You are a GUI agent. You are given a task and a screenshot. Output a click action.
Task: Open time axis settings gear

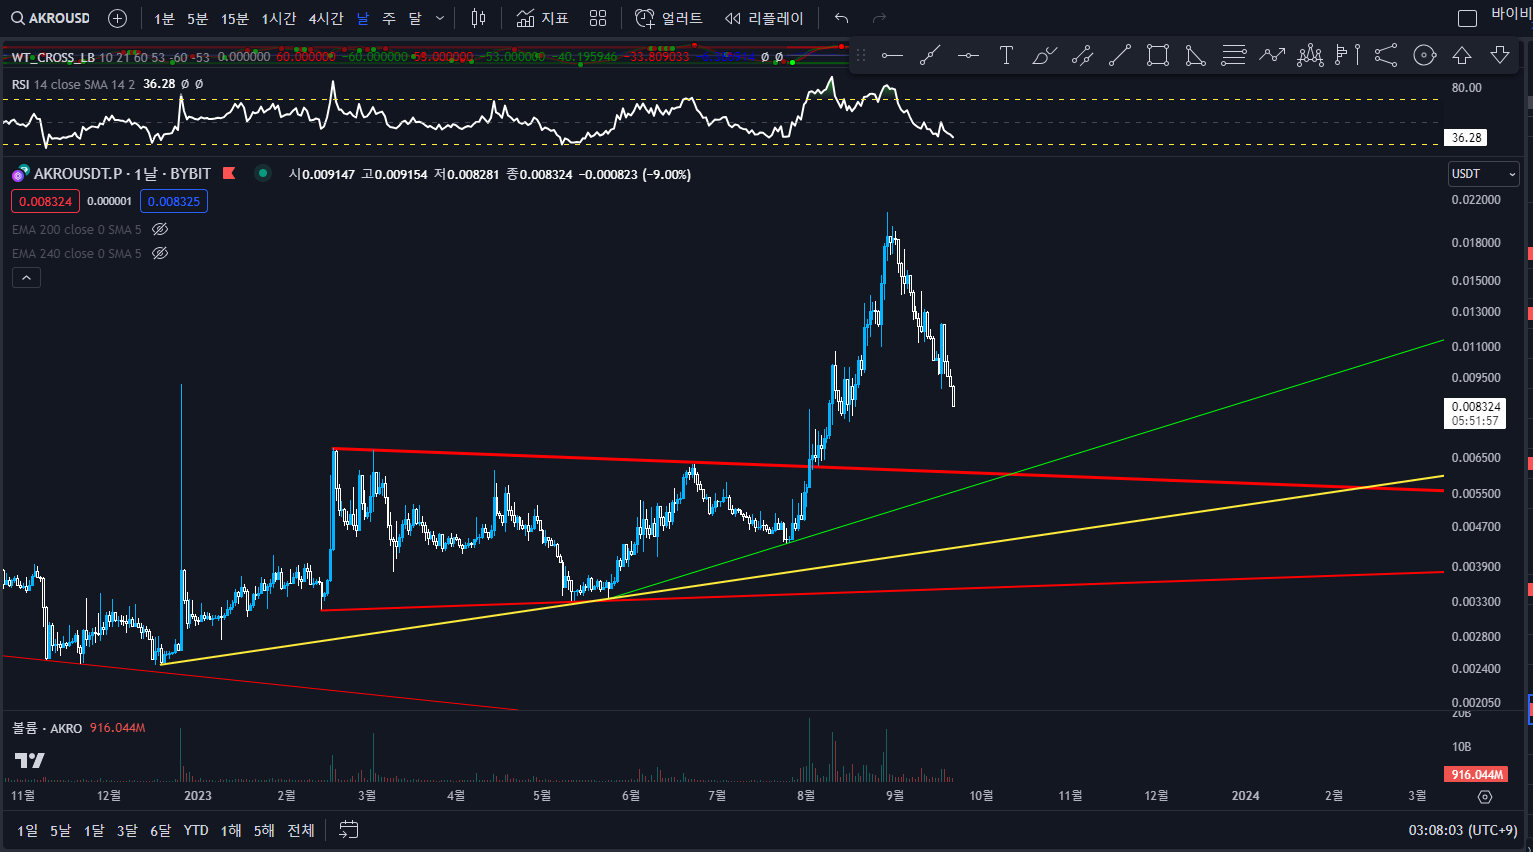(1485, 797)
